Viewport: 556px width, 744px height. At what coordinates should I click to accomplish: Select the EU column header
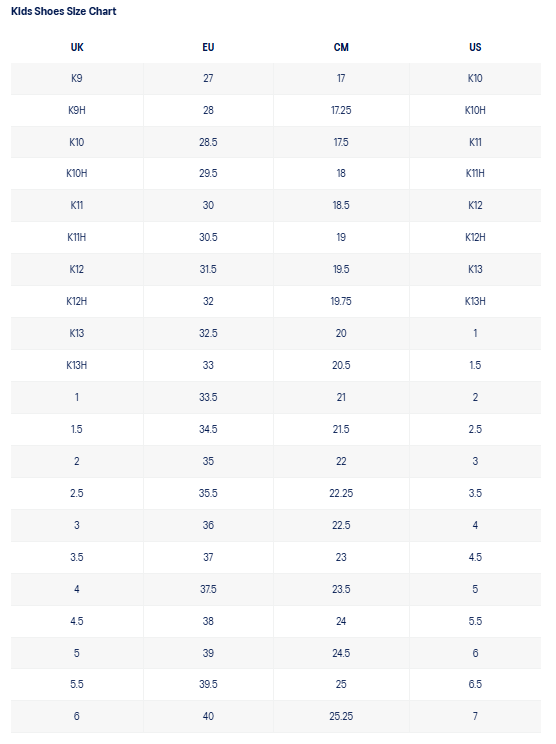point(208,47)
